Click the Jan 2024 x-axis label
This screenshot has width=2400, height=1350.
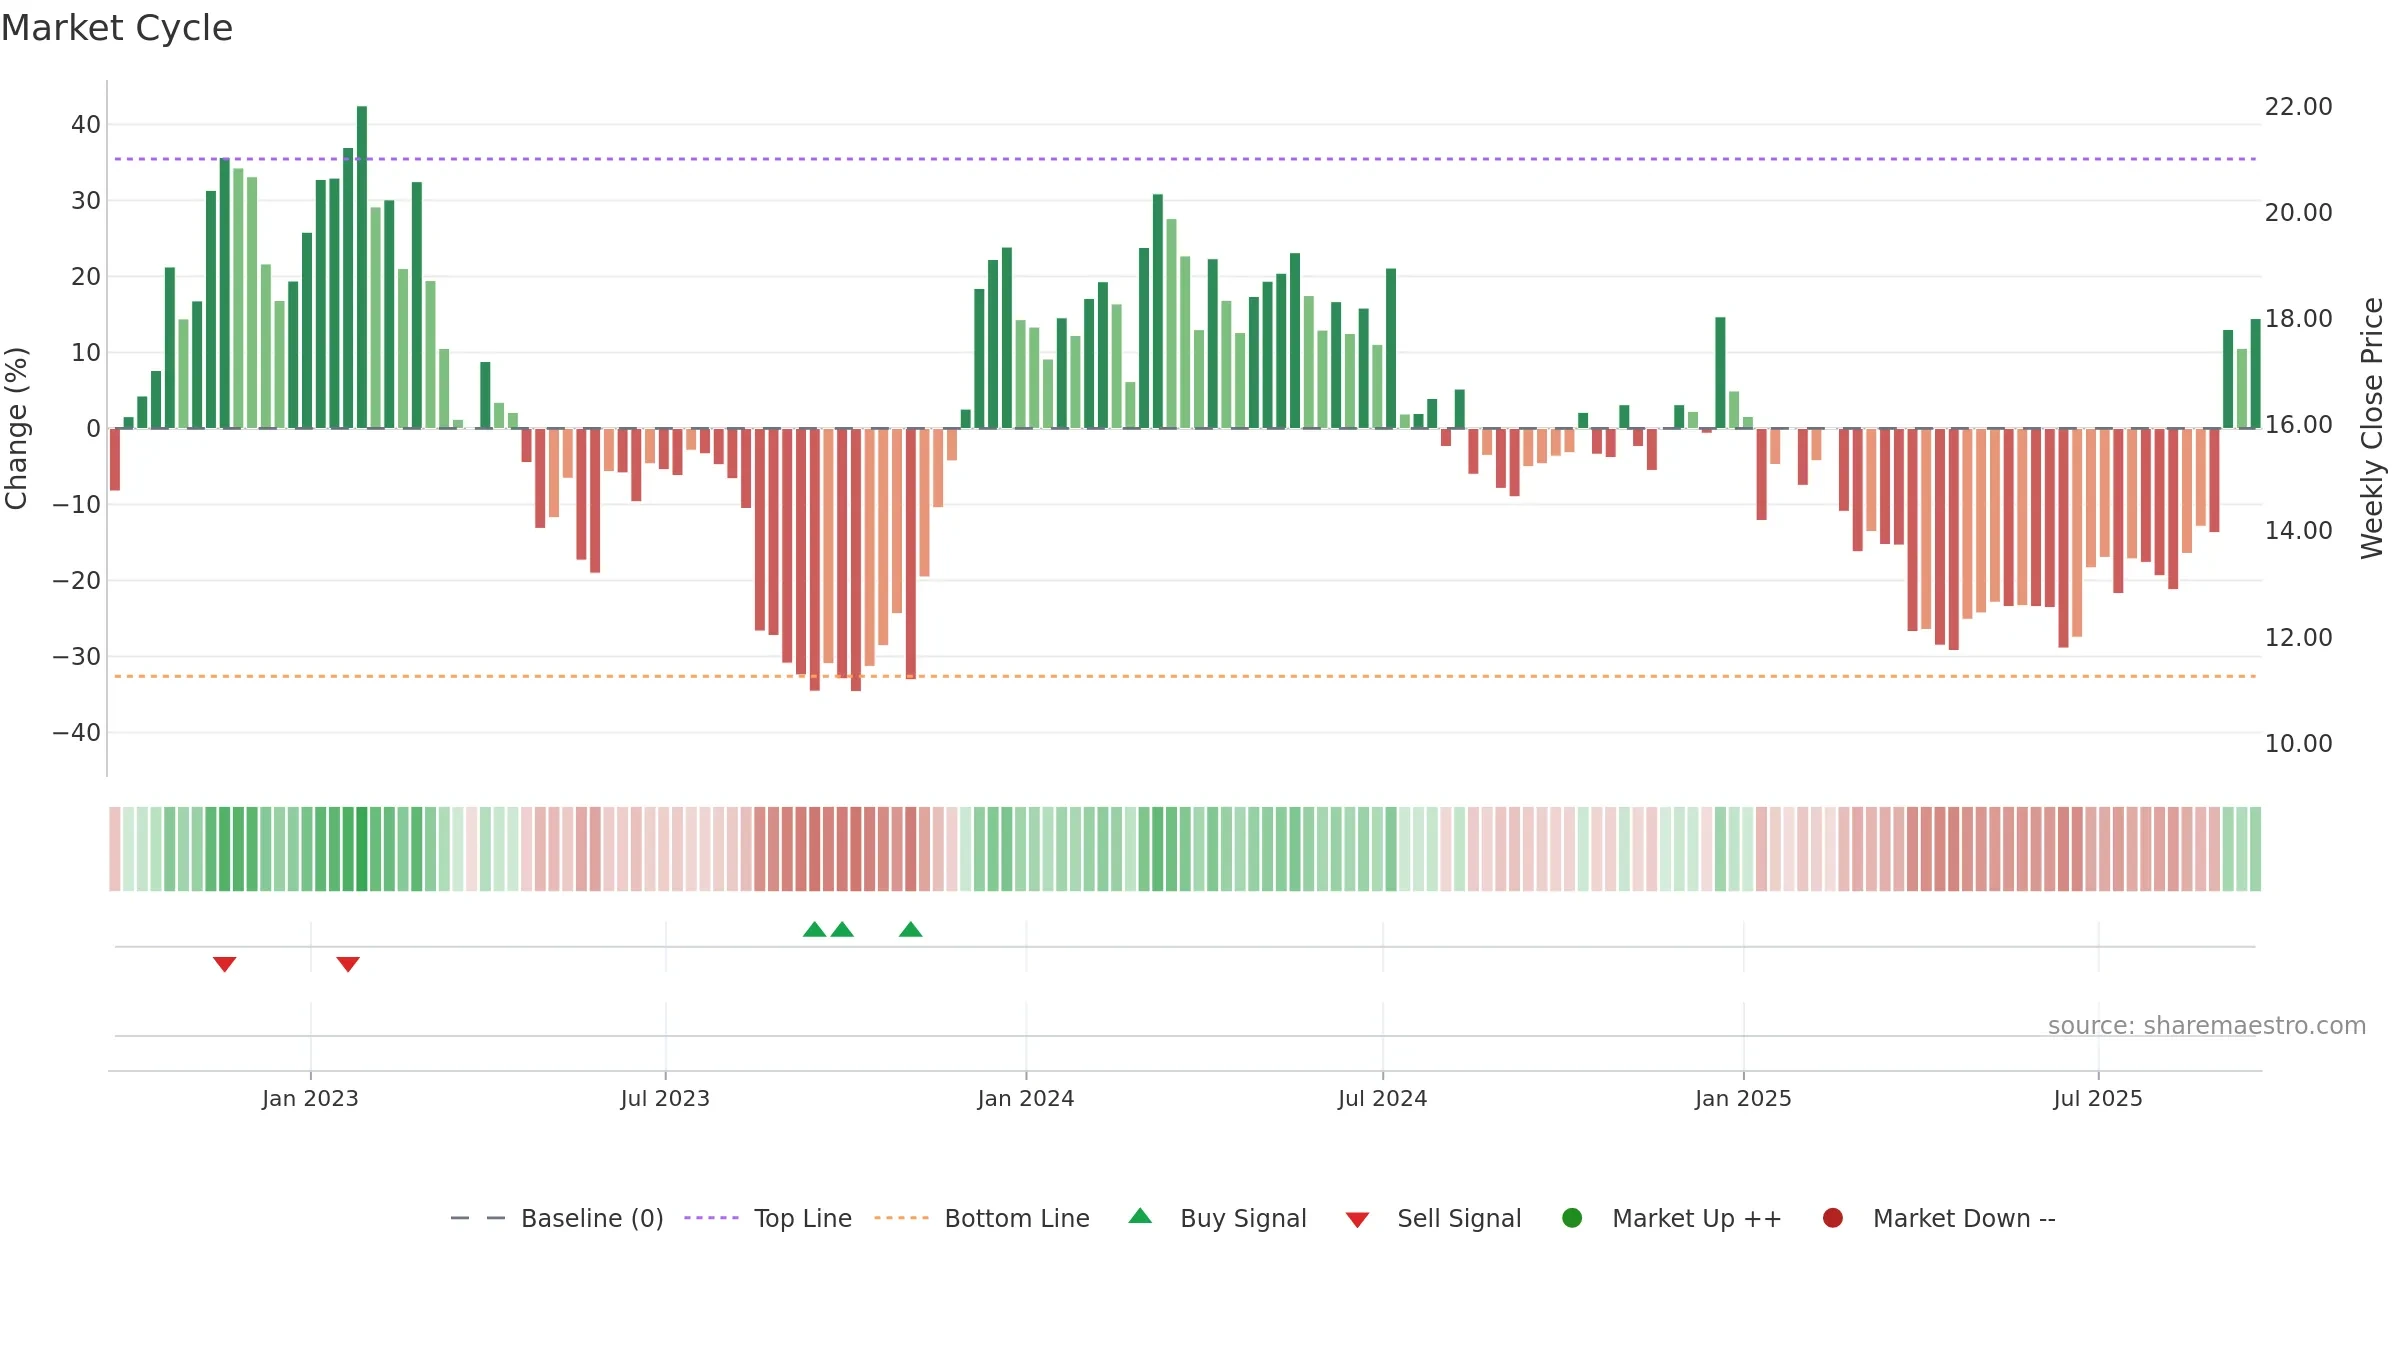tap(1026, 1099)
